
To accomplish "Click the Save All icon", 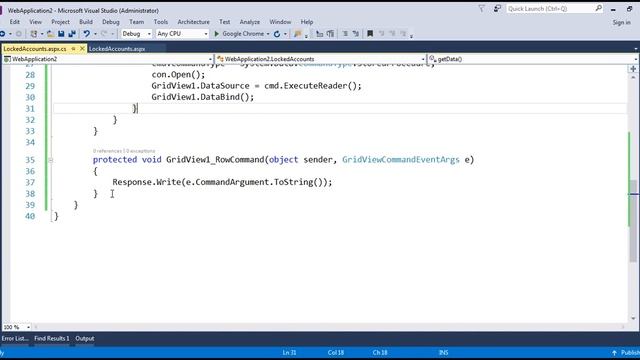I will (x=72, y=34).
